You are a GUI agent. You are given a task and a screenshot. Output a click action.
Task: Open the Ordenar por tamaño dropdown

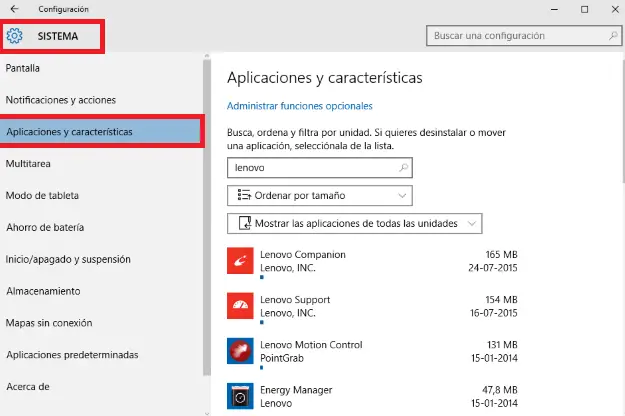click(x=320, y=196)
